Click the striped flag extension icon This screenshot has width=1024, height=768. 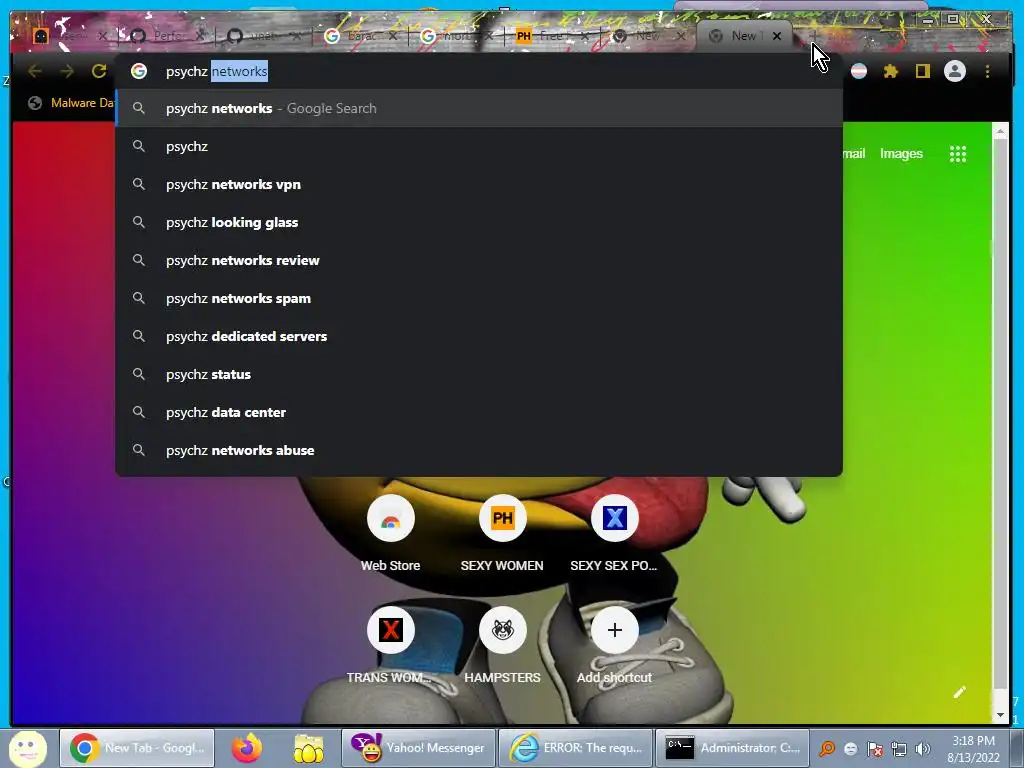pyautogui.click(x=859, y=71)
